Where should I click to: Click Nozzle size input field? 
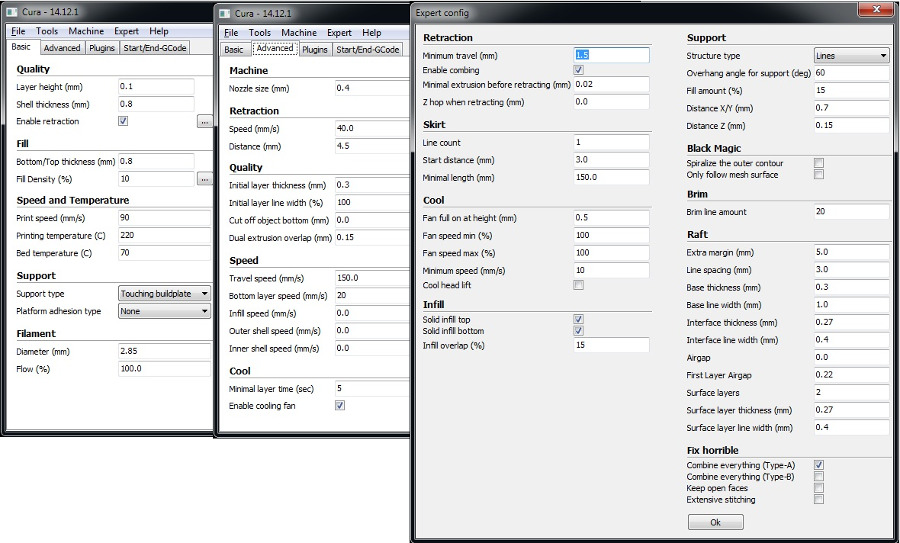coord(372,88)
